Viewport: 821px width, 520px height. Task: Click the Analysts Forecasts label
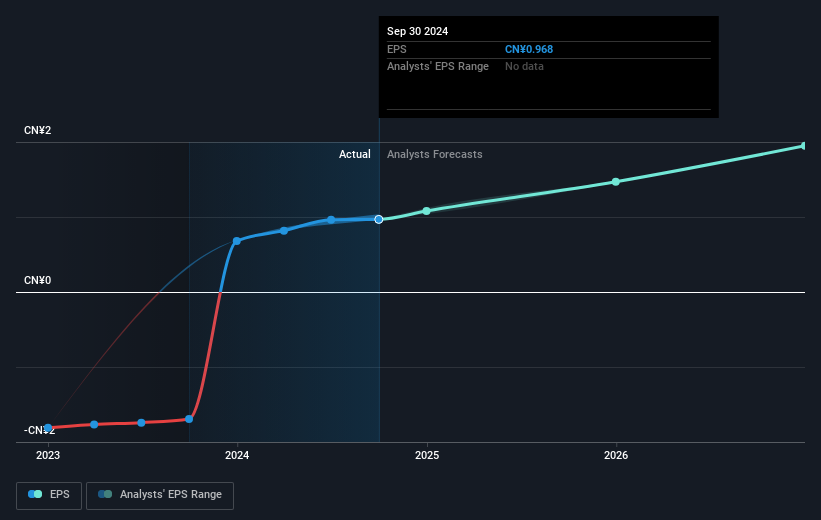pos(435,154)
